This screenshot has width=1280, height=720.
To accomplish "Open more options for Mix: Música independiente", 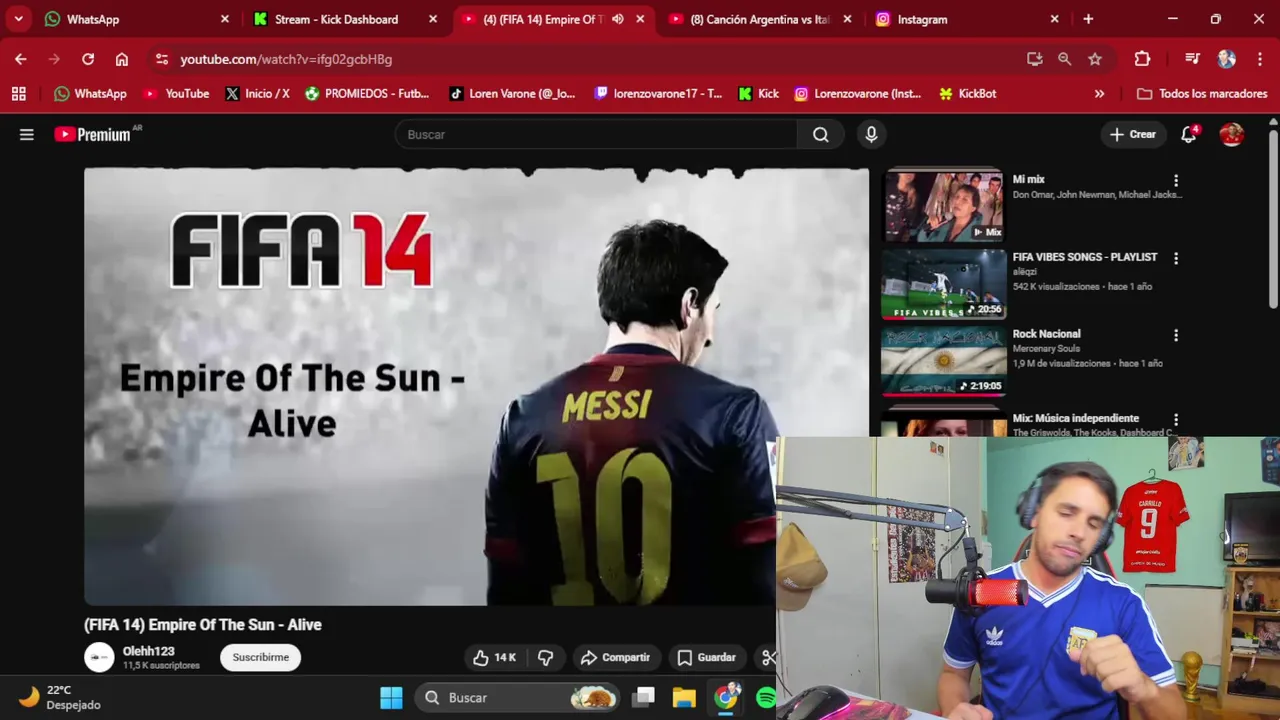I will pyautogui.click(x=1176, y=420).
